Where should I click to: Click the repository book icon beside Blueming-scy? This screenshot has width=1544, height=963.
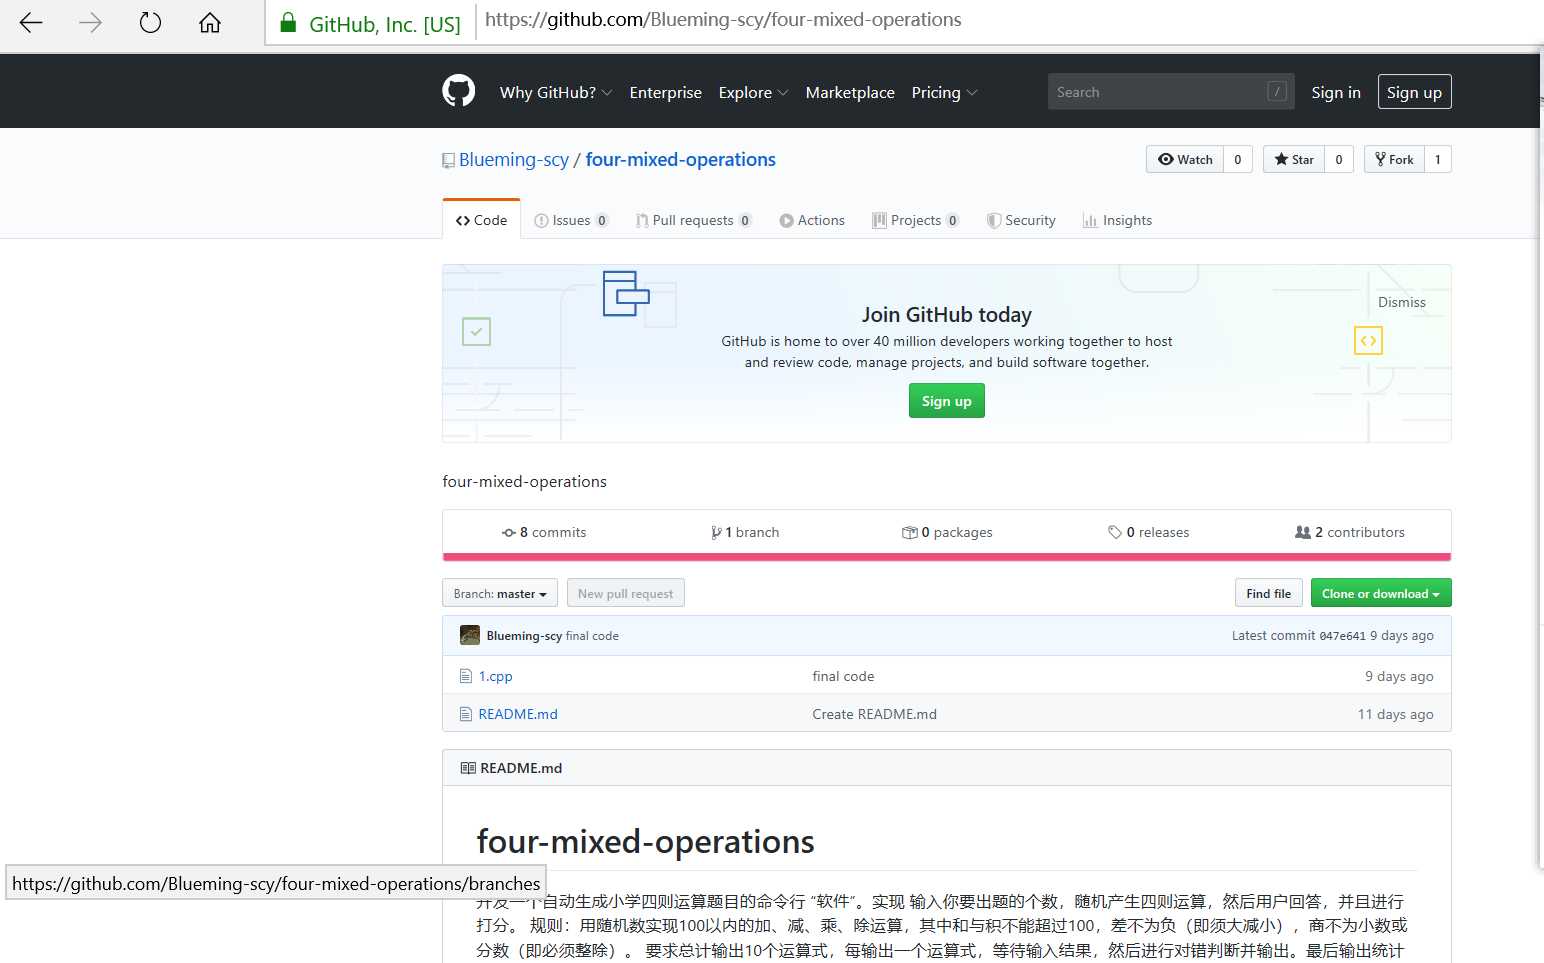click(448, 160)
